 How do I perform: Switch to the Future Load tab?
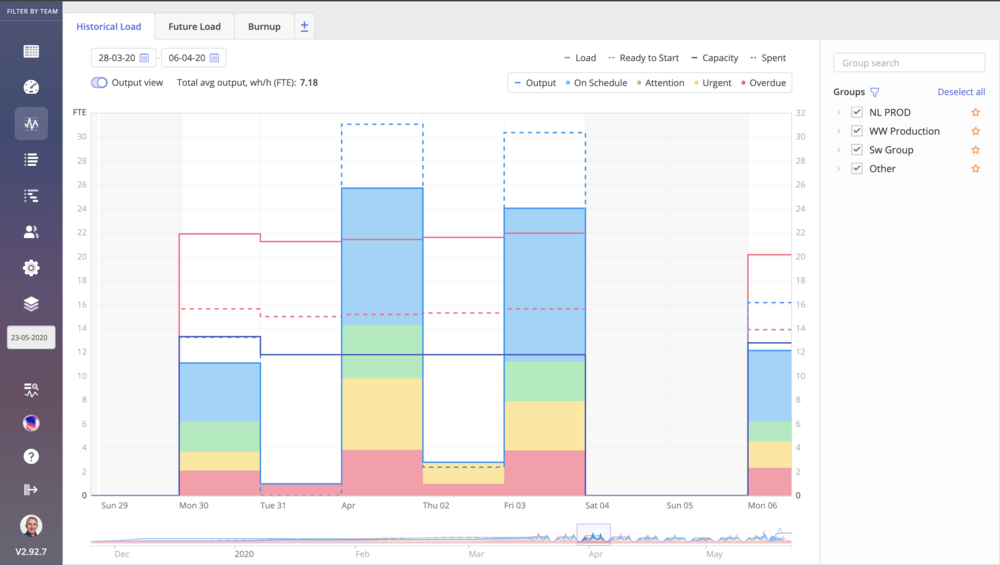pos(195,26)
